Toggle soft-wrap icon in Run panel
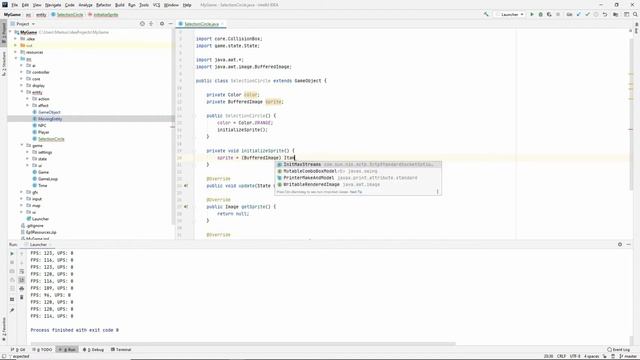 point(22,271)
